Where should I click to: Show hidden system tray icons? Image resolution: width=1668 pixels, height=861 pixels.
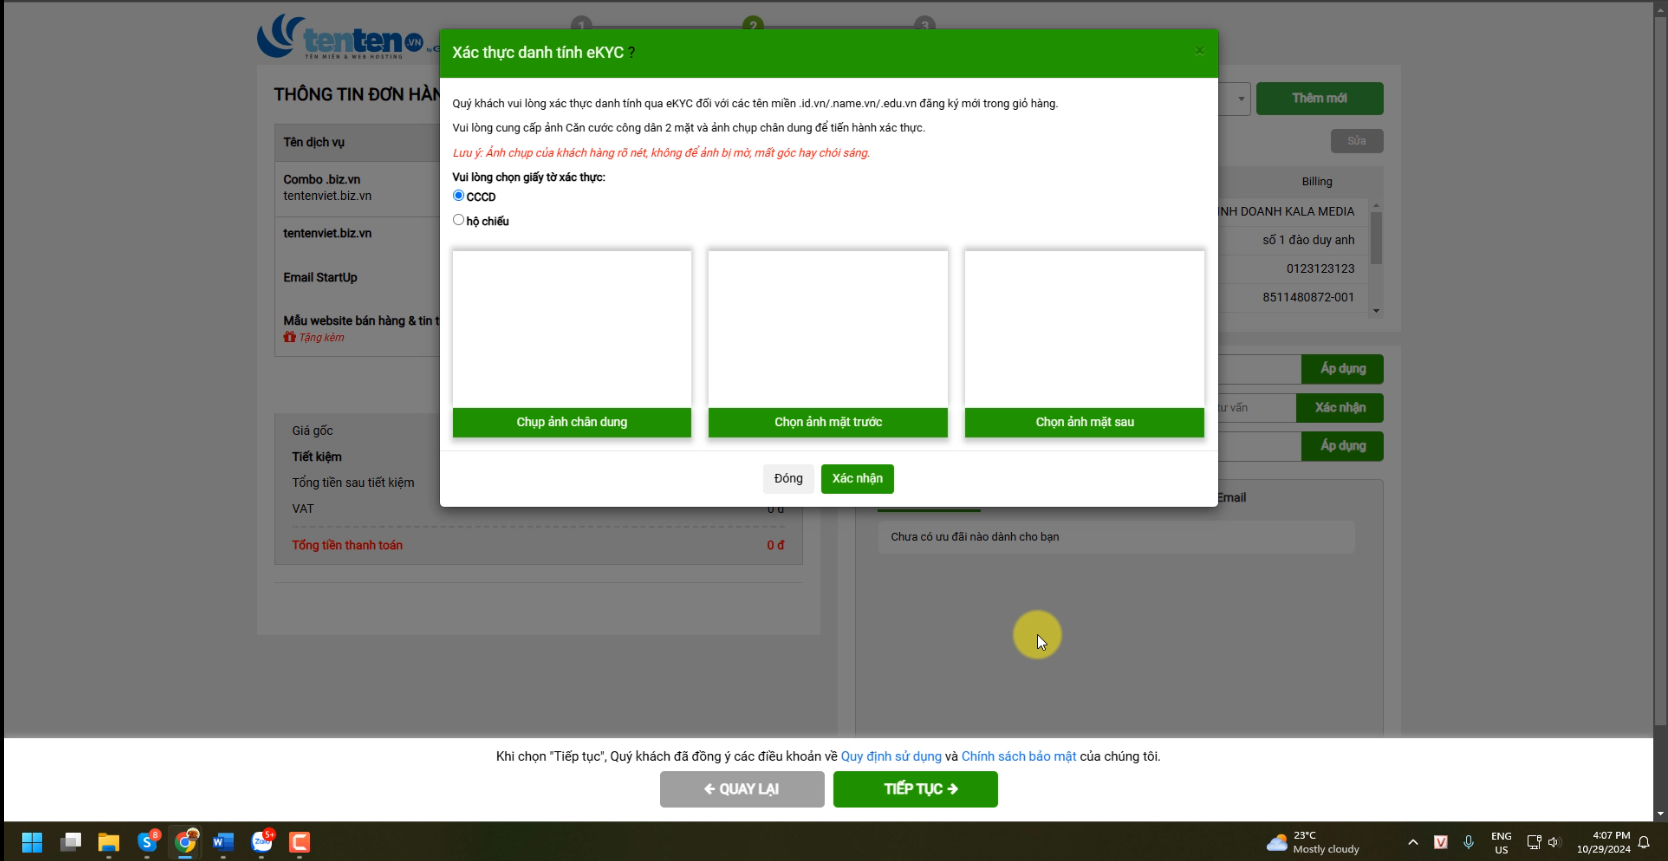[x=1413, y=842]
